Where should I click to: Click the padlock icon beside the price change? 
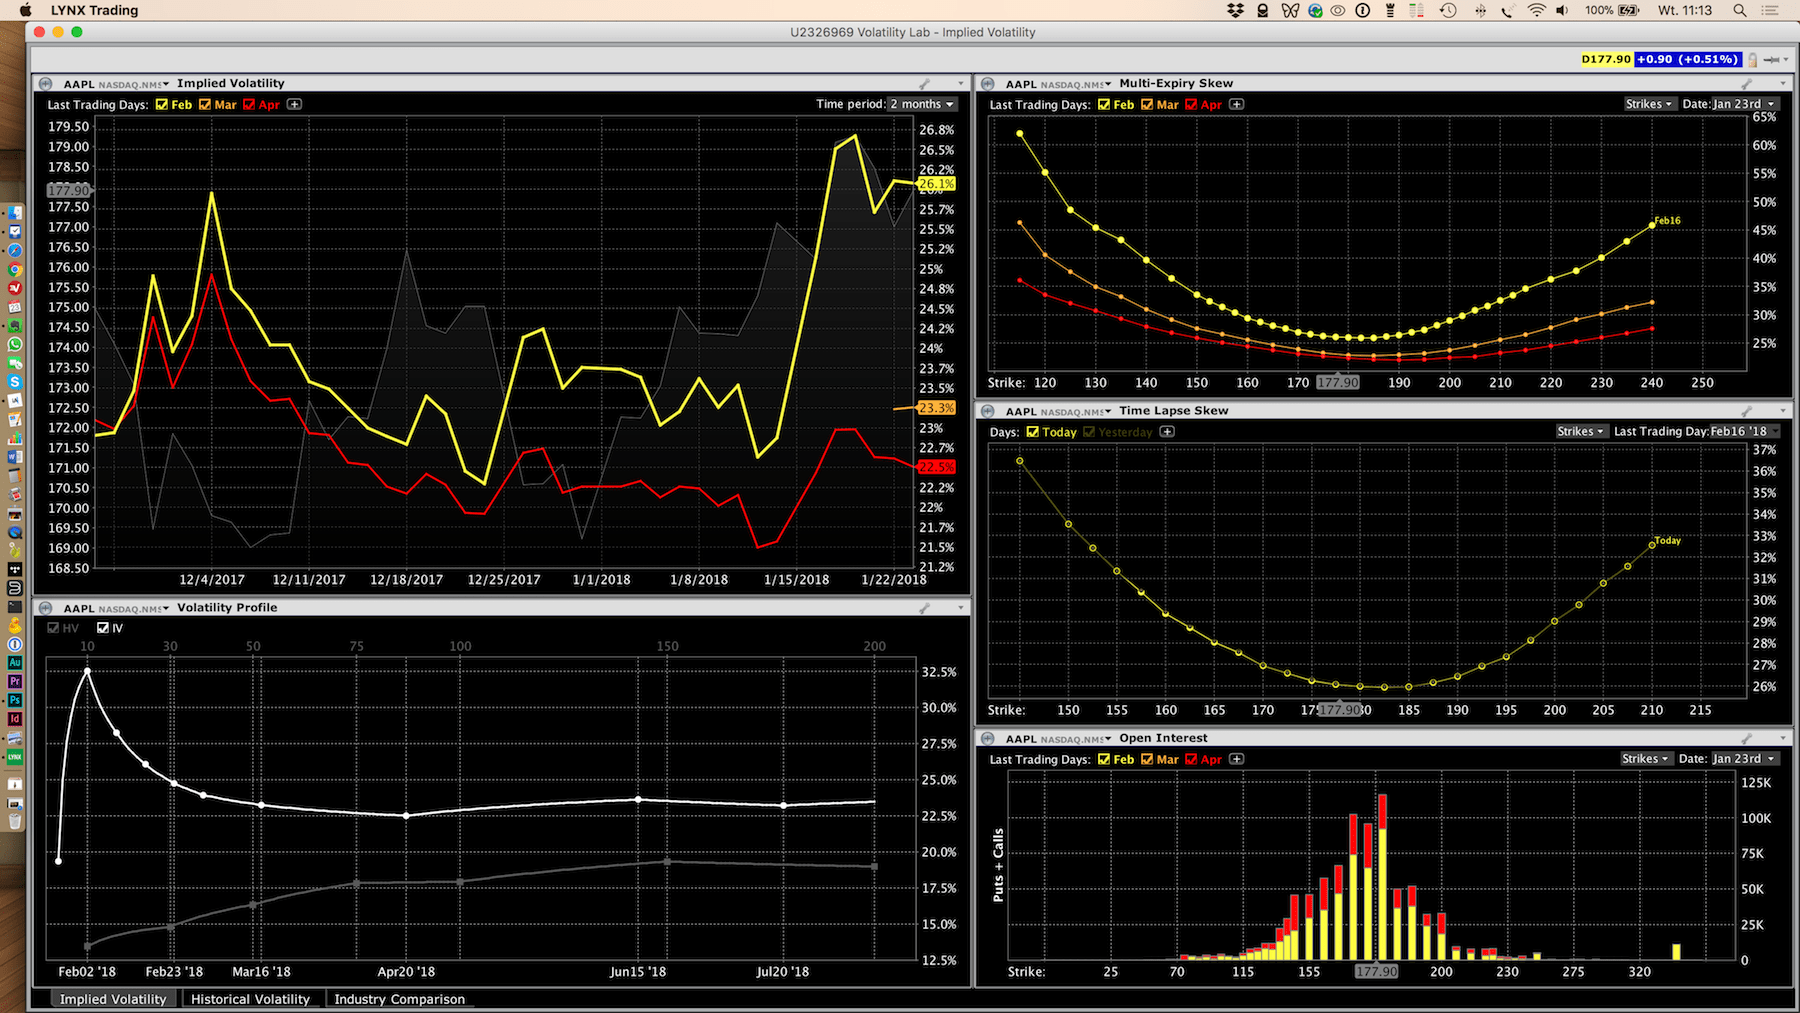pyautogui.click(x=1752, y=60)
